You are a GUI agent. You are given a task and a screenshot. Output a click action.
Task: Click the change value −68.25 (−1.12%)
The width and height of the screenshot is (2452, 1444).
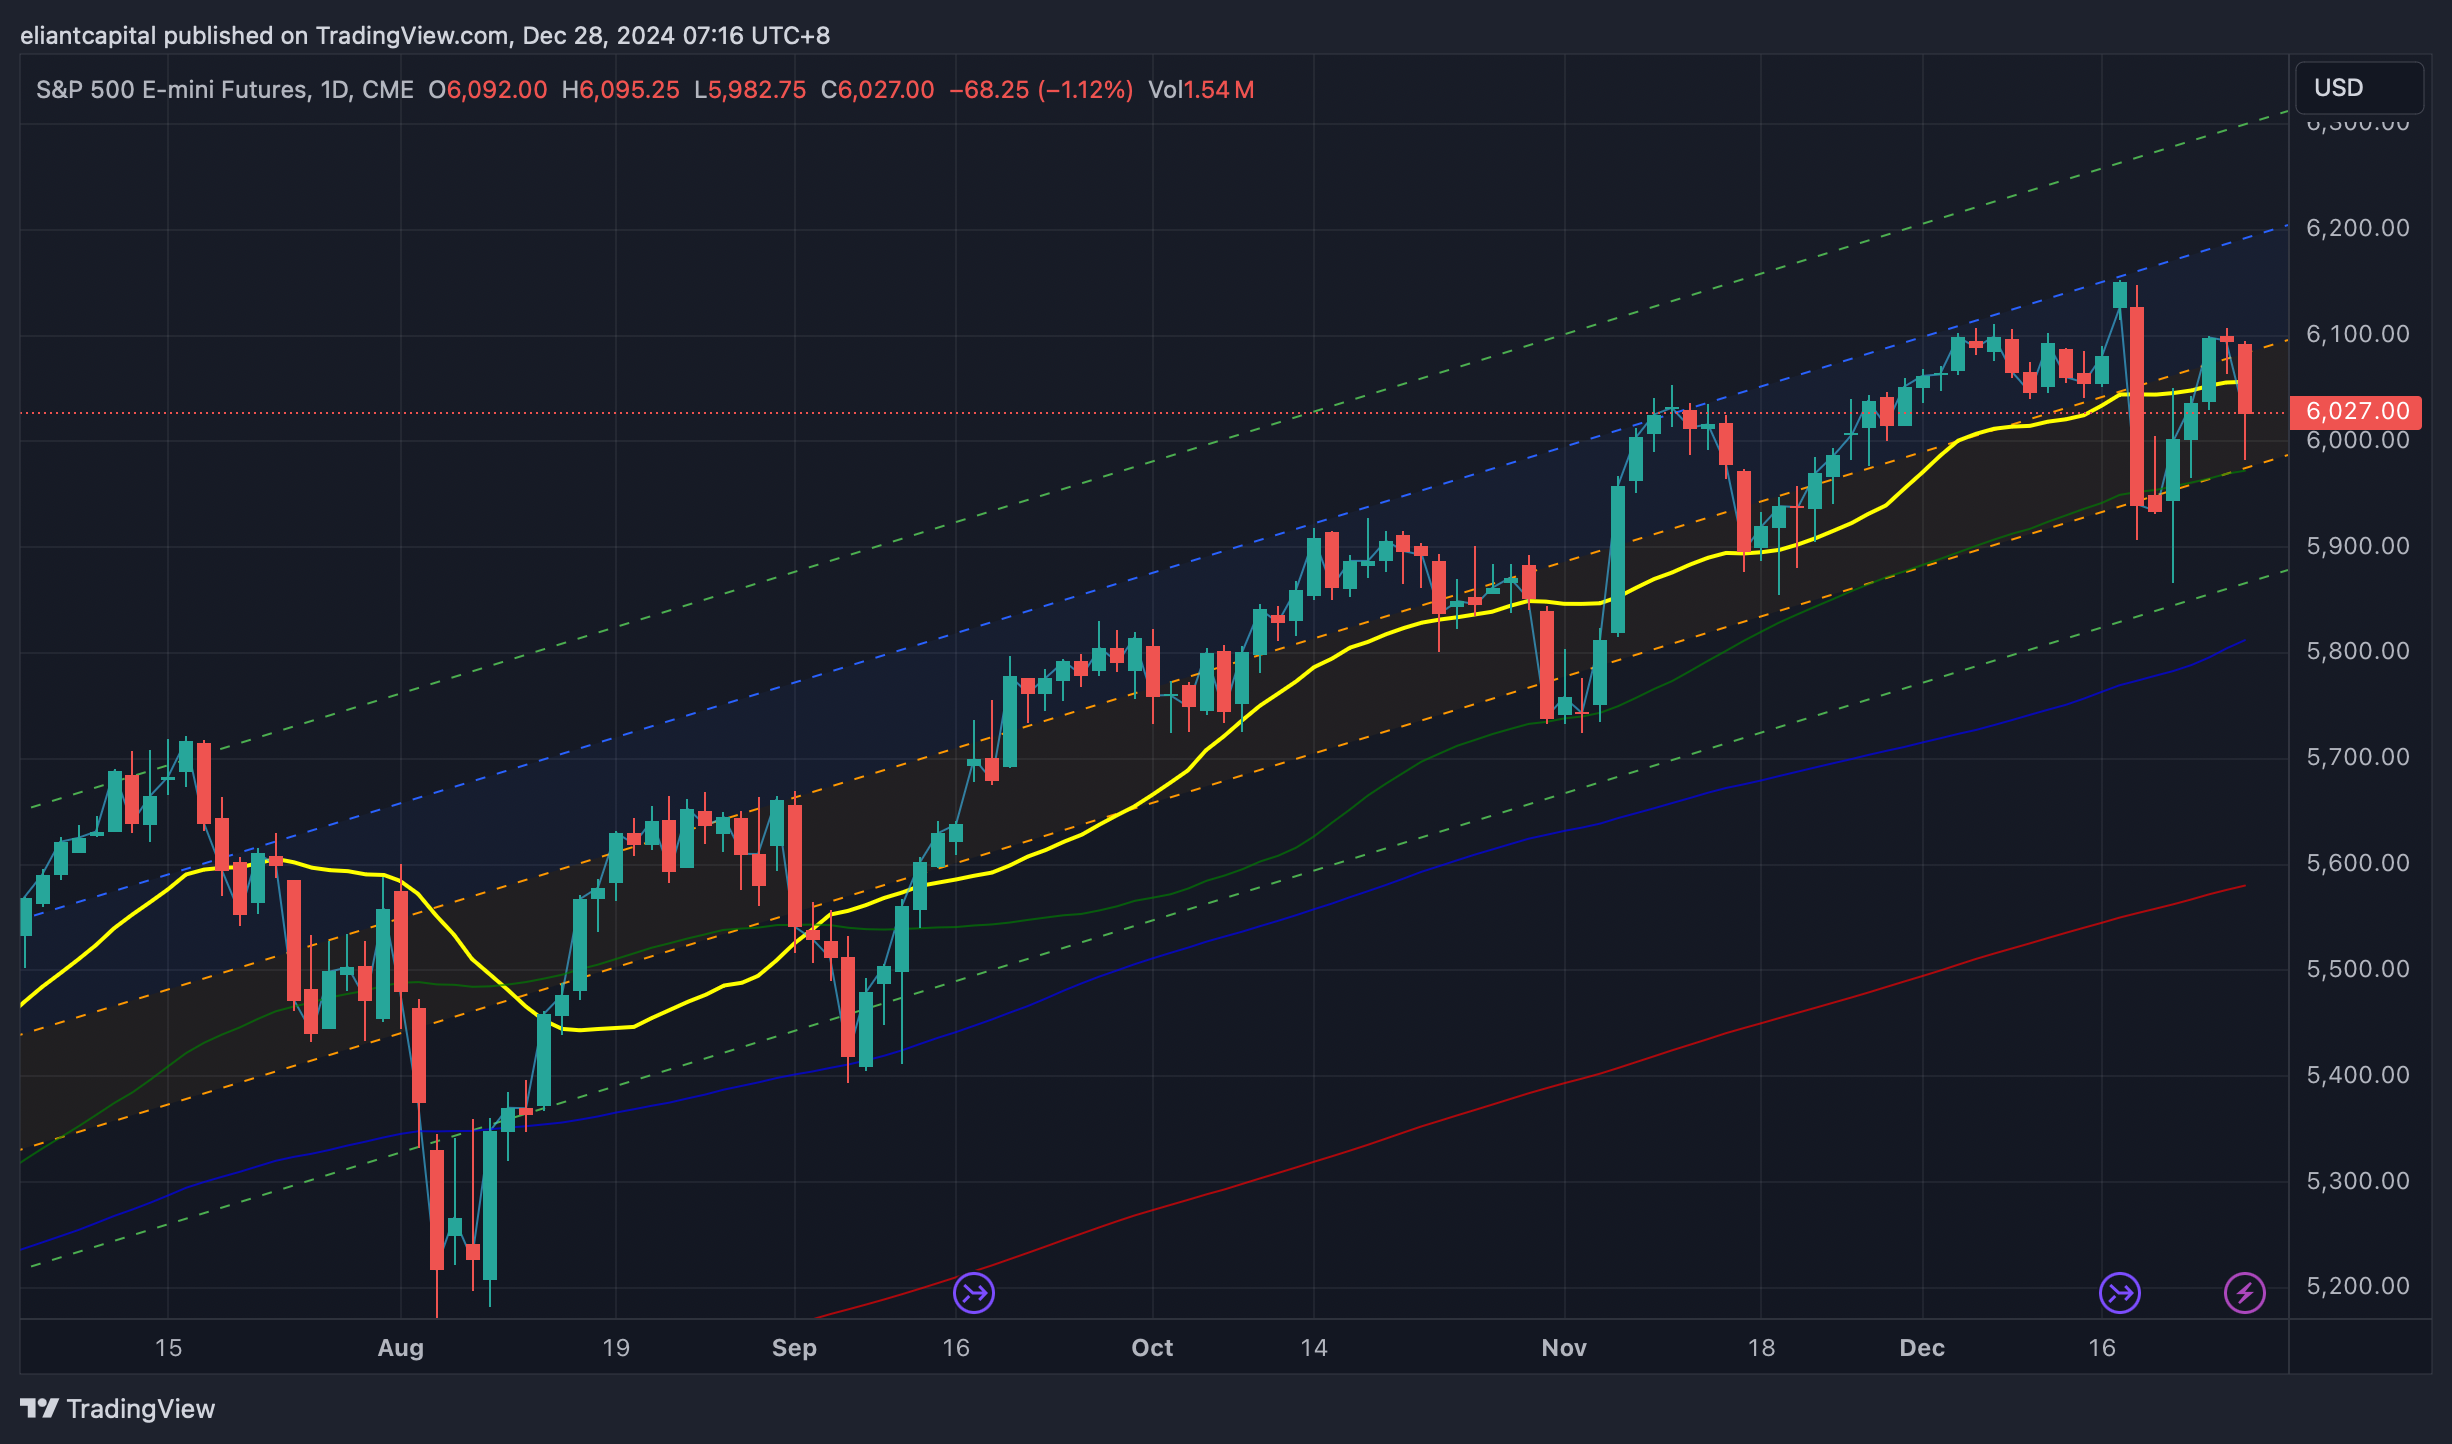(x=1040, y=90)
